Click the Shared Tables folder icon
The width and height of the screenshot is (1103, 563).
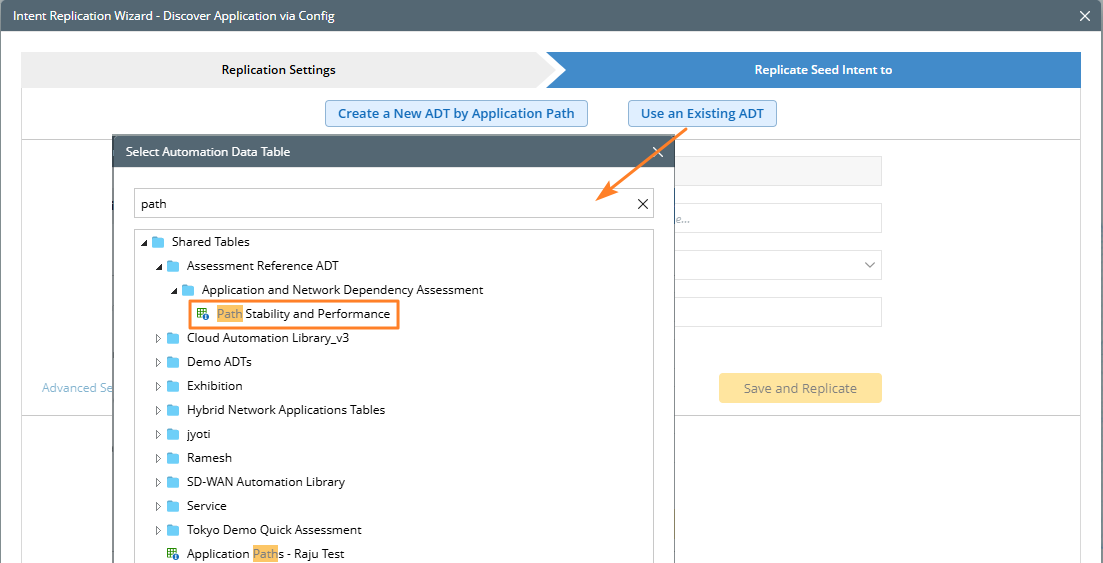coord(158,242)
